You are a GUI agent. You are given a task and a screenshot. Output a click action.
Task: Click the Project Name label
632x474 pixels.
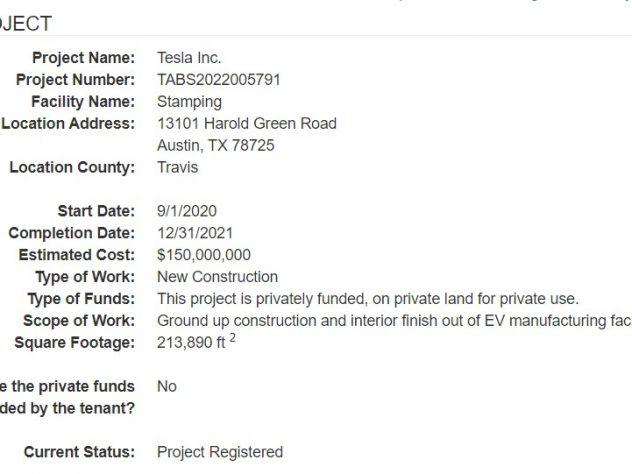(x=83, y=58)
